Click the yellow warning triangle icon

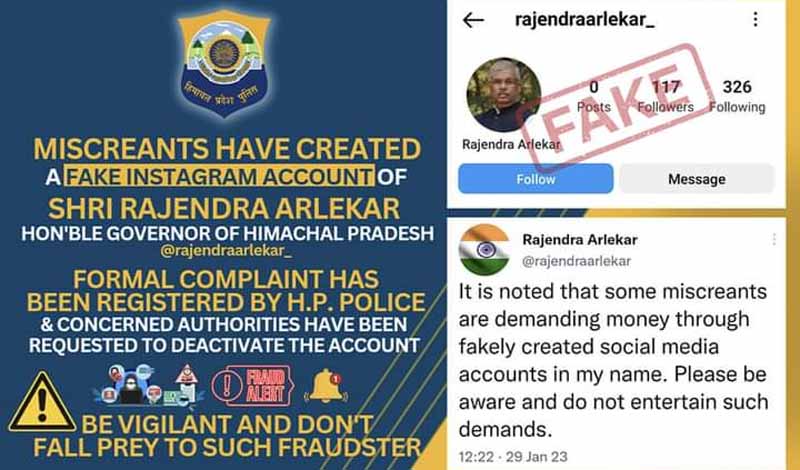click(x=42, y=403)
